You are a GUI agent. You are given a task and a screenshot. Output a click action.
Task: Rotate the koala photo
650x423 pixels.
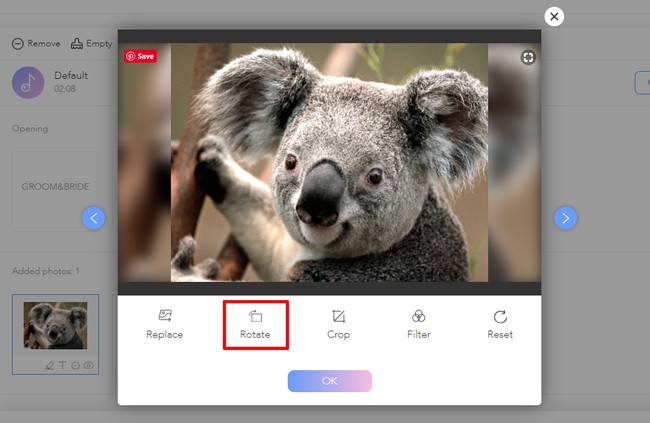255,325
